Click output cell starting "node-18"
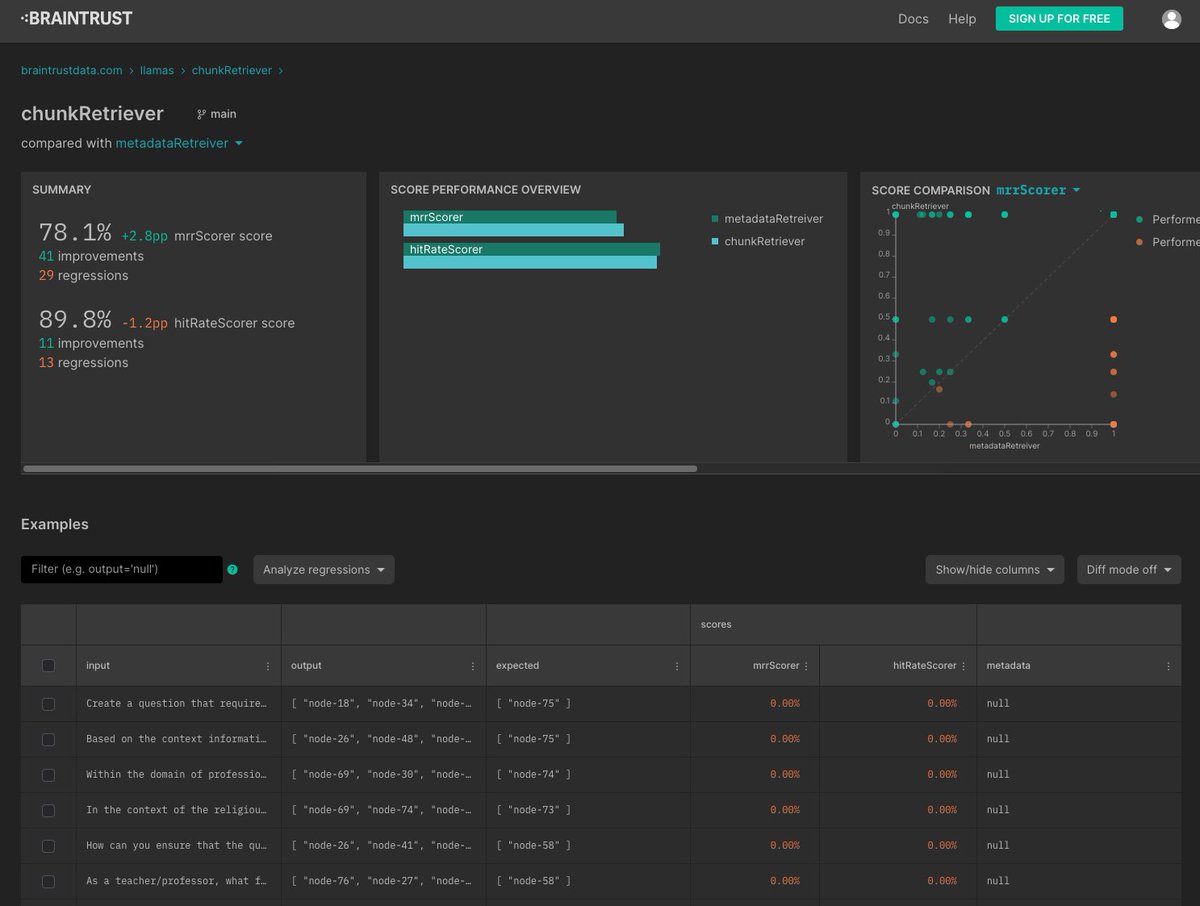Viewport: 1200px width, 906px height. [383, 704]
